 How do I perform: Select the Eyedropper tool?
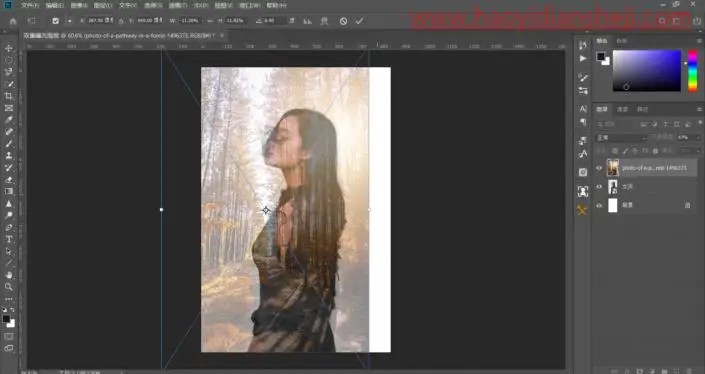[9, 120]
